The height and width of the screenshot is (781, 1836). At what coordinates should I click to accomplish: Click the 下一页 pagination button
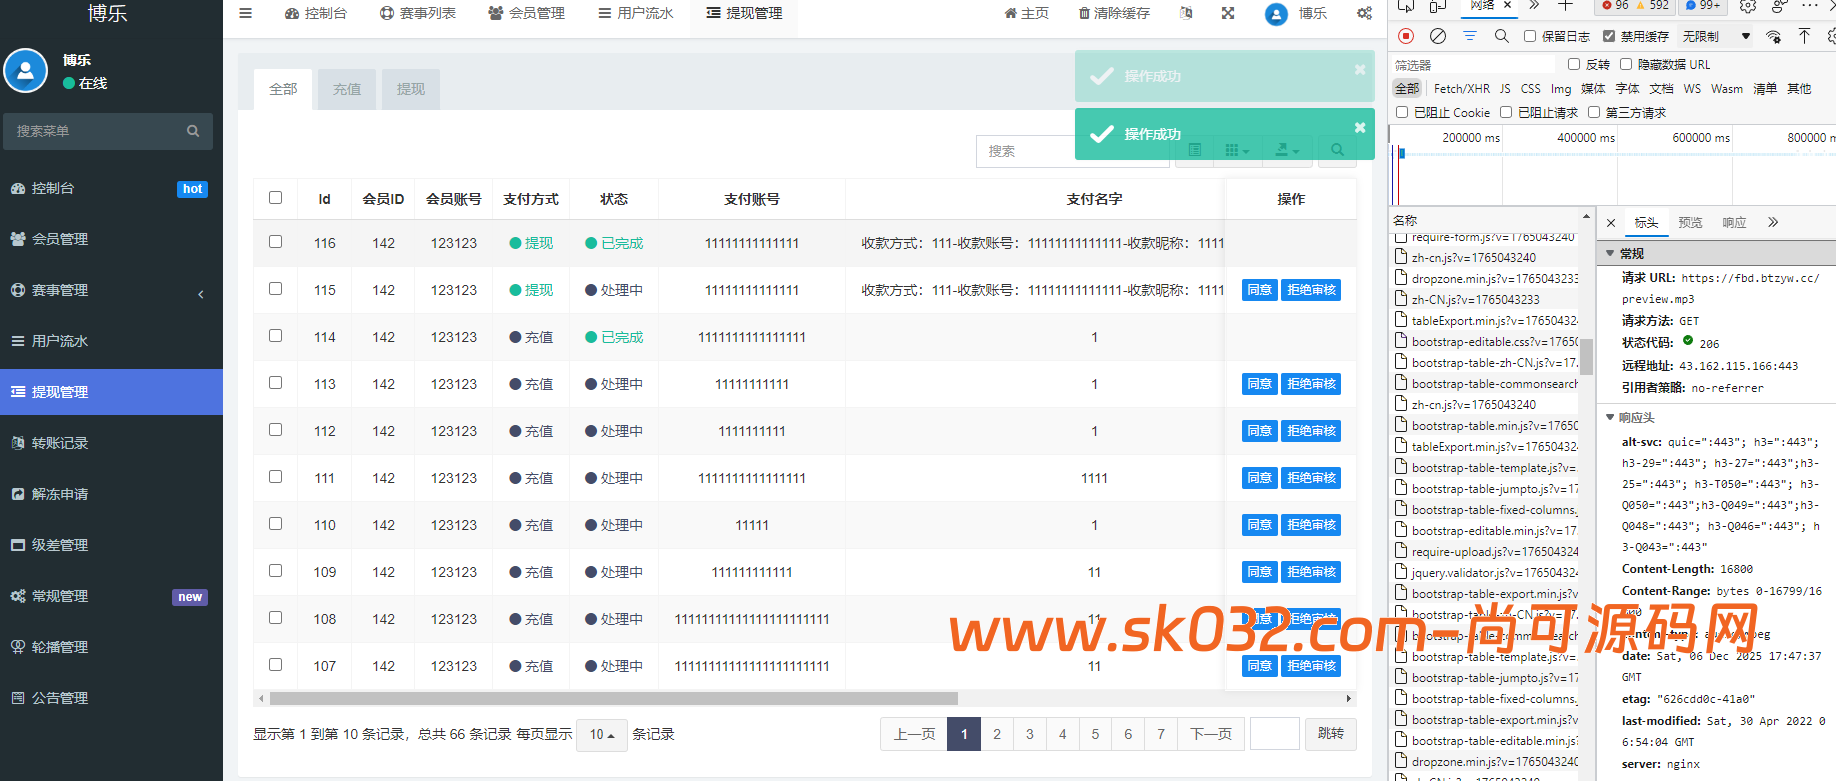pyautogui.click(x=1211, y=734)
